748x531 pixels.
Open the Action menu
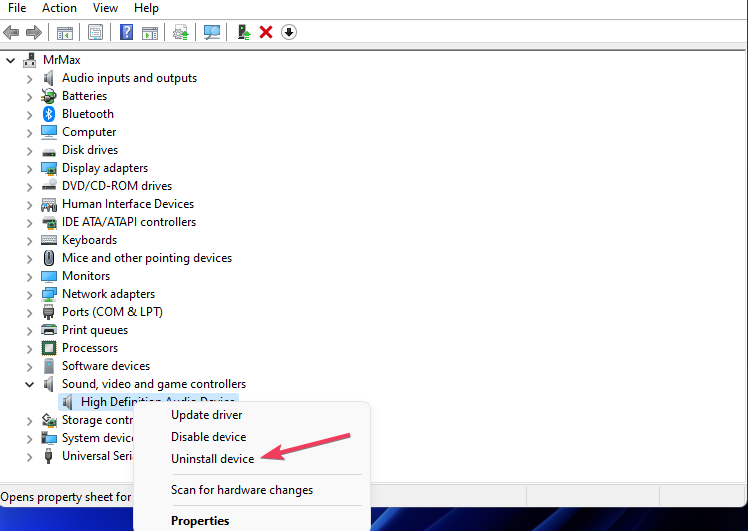(59, 8)
